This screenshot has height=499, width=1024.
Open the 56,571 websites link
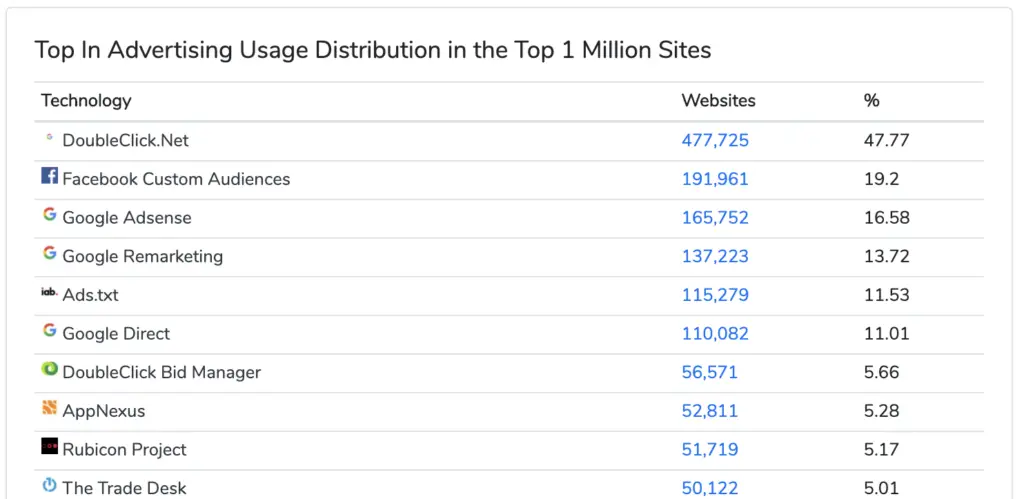710,372
